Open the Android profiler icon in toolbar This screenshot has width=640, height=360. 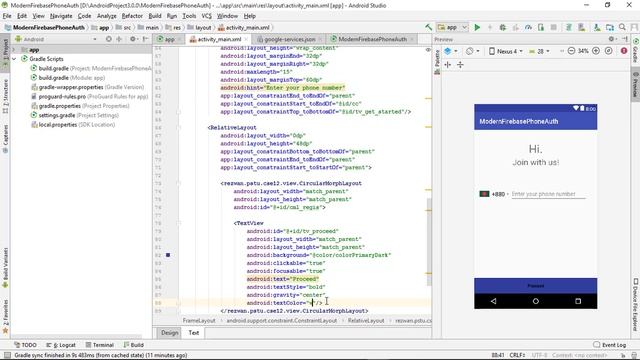coord(528,27)
